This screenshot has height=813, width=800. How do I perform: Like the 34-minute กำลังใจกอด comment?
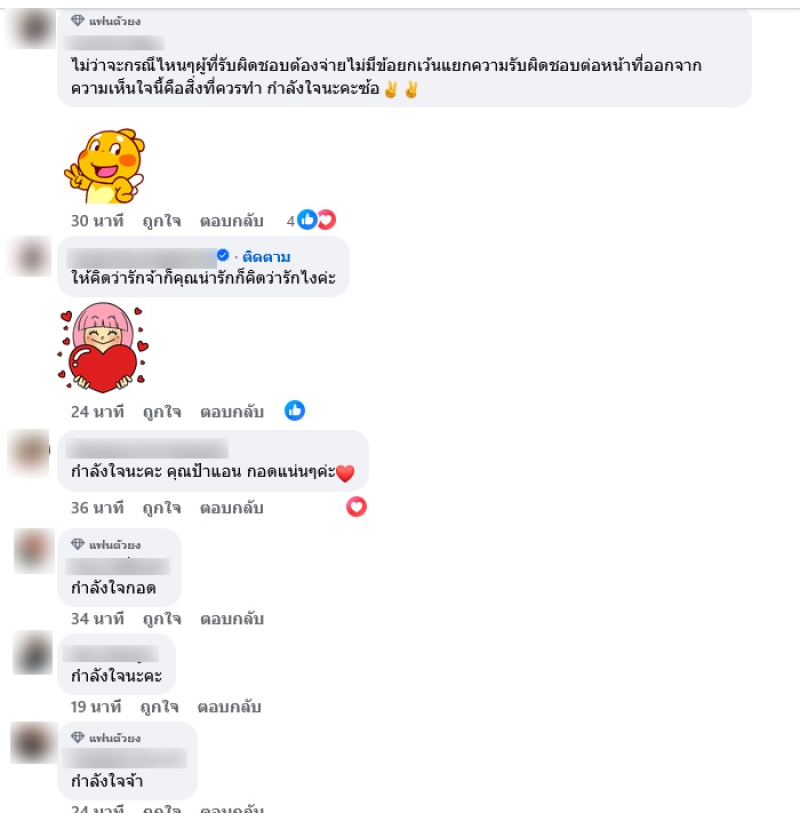click(162, 619)
